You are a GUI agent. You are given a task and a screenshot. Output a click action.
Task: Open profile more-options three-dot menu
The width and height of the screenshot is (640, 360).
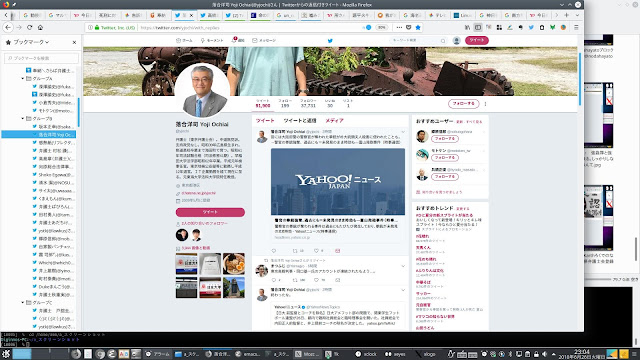(x=485, y=104)
